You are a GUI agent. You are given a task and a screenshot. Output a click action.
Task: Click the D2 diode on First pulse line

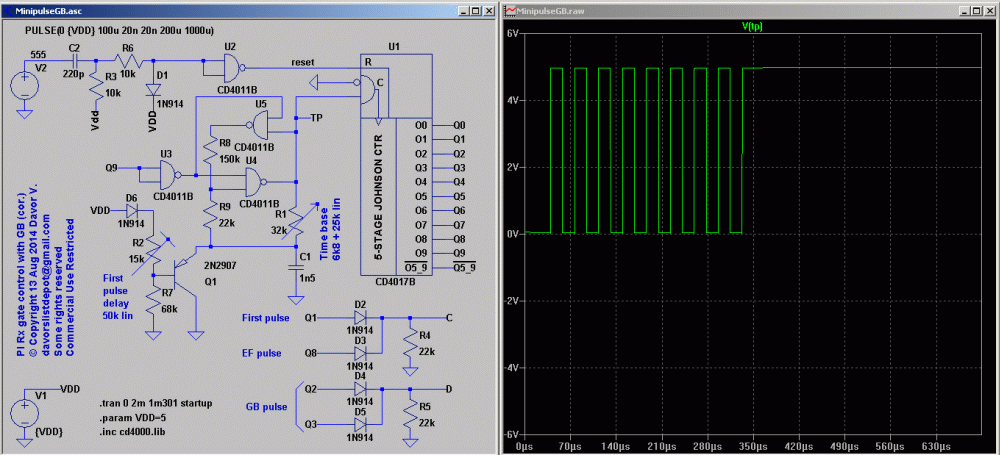361,318
